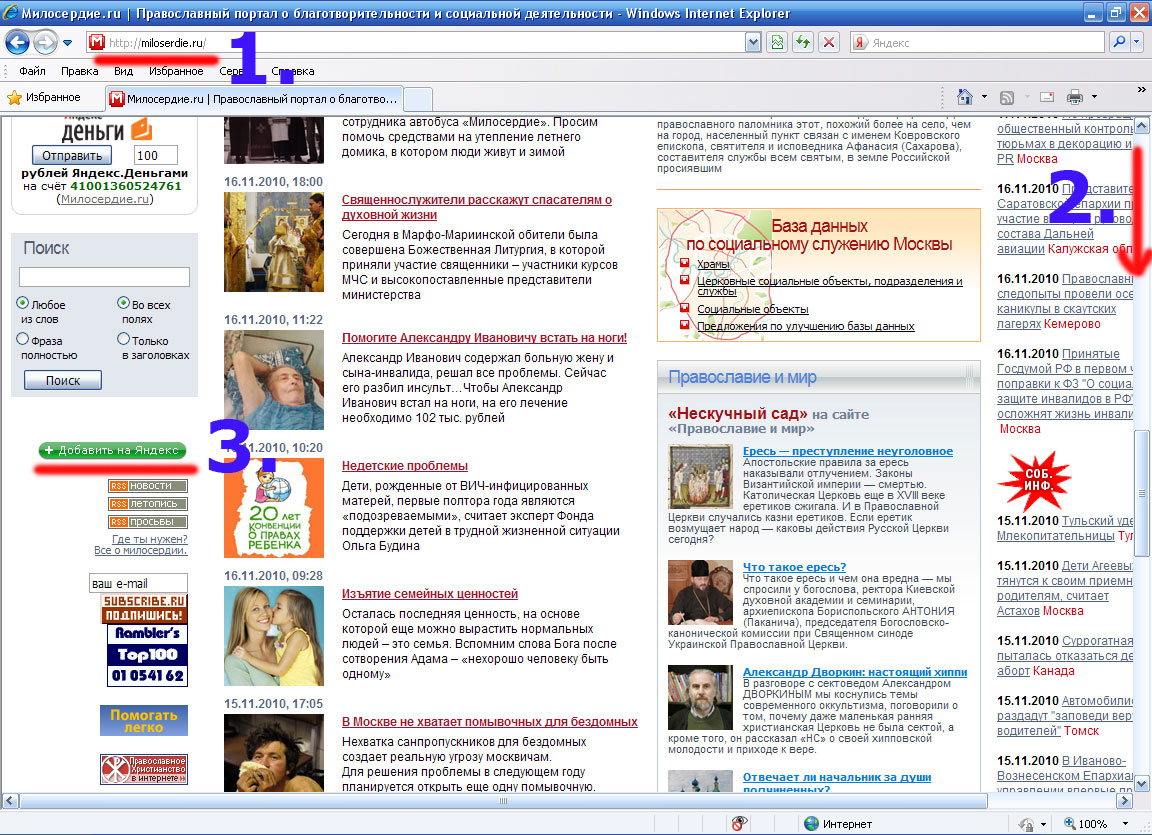The width and height of the screenshot is (1152, 835).
Task: Click the Поиск search button
Action: click(63, 380)
